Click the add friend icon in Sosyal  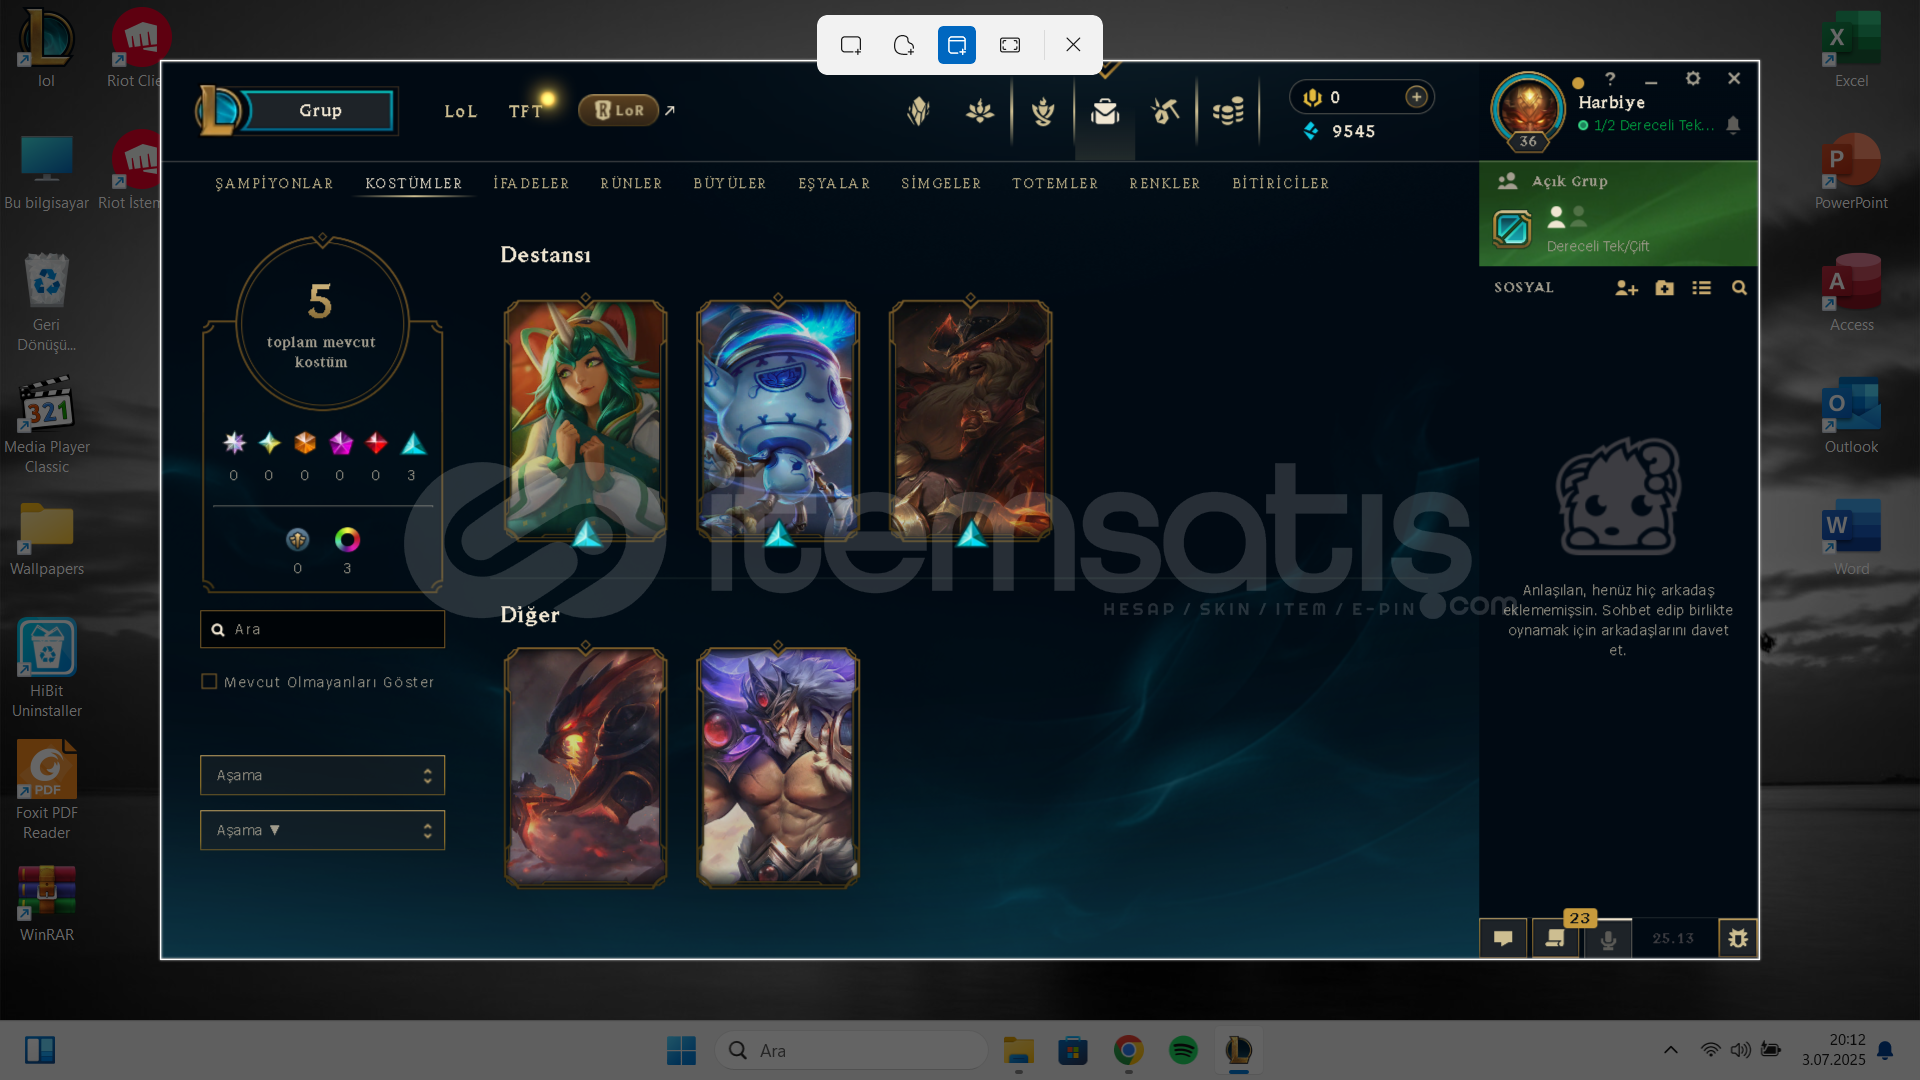tap(1626, 288)
